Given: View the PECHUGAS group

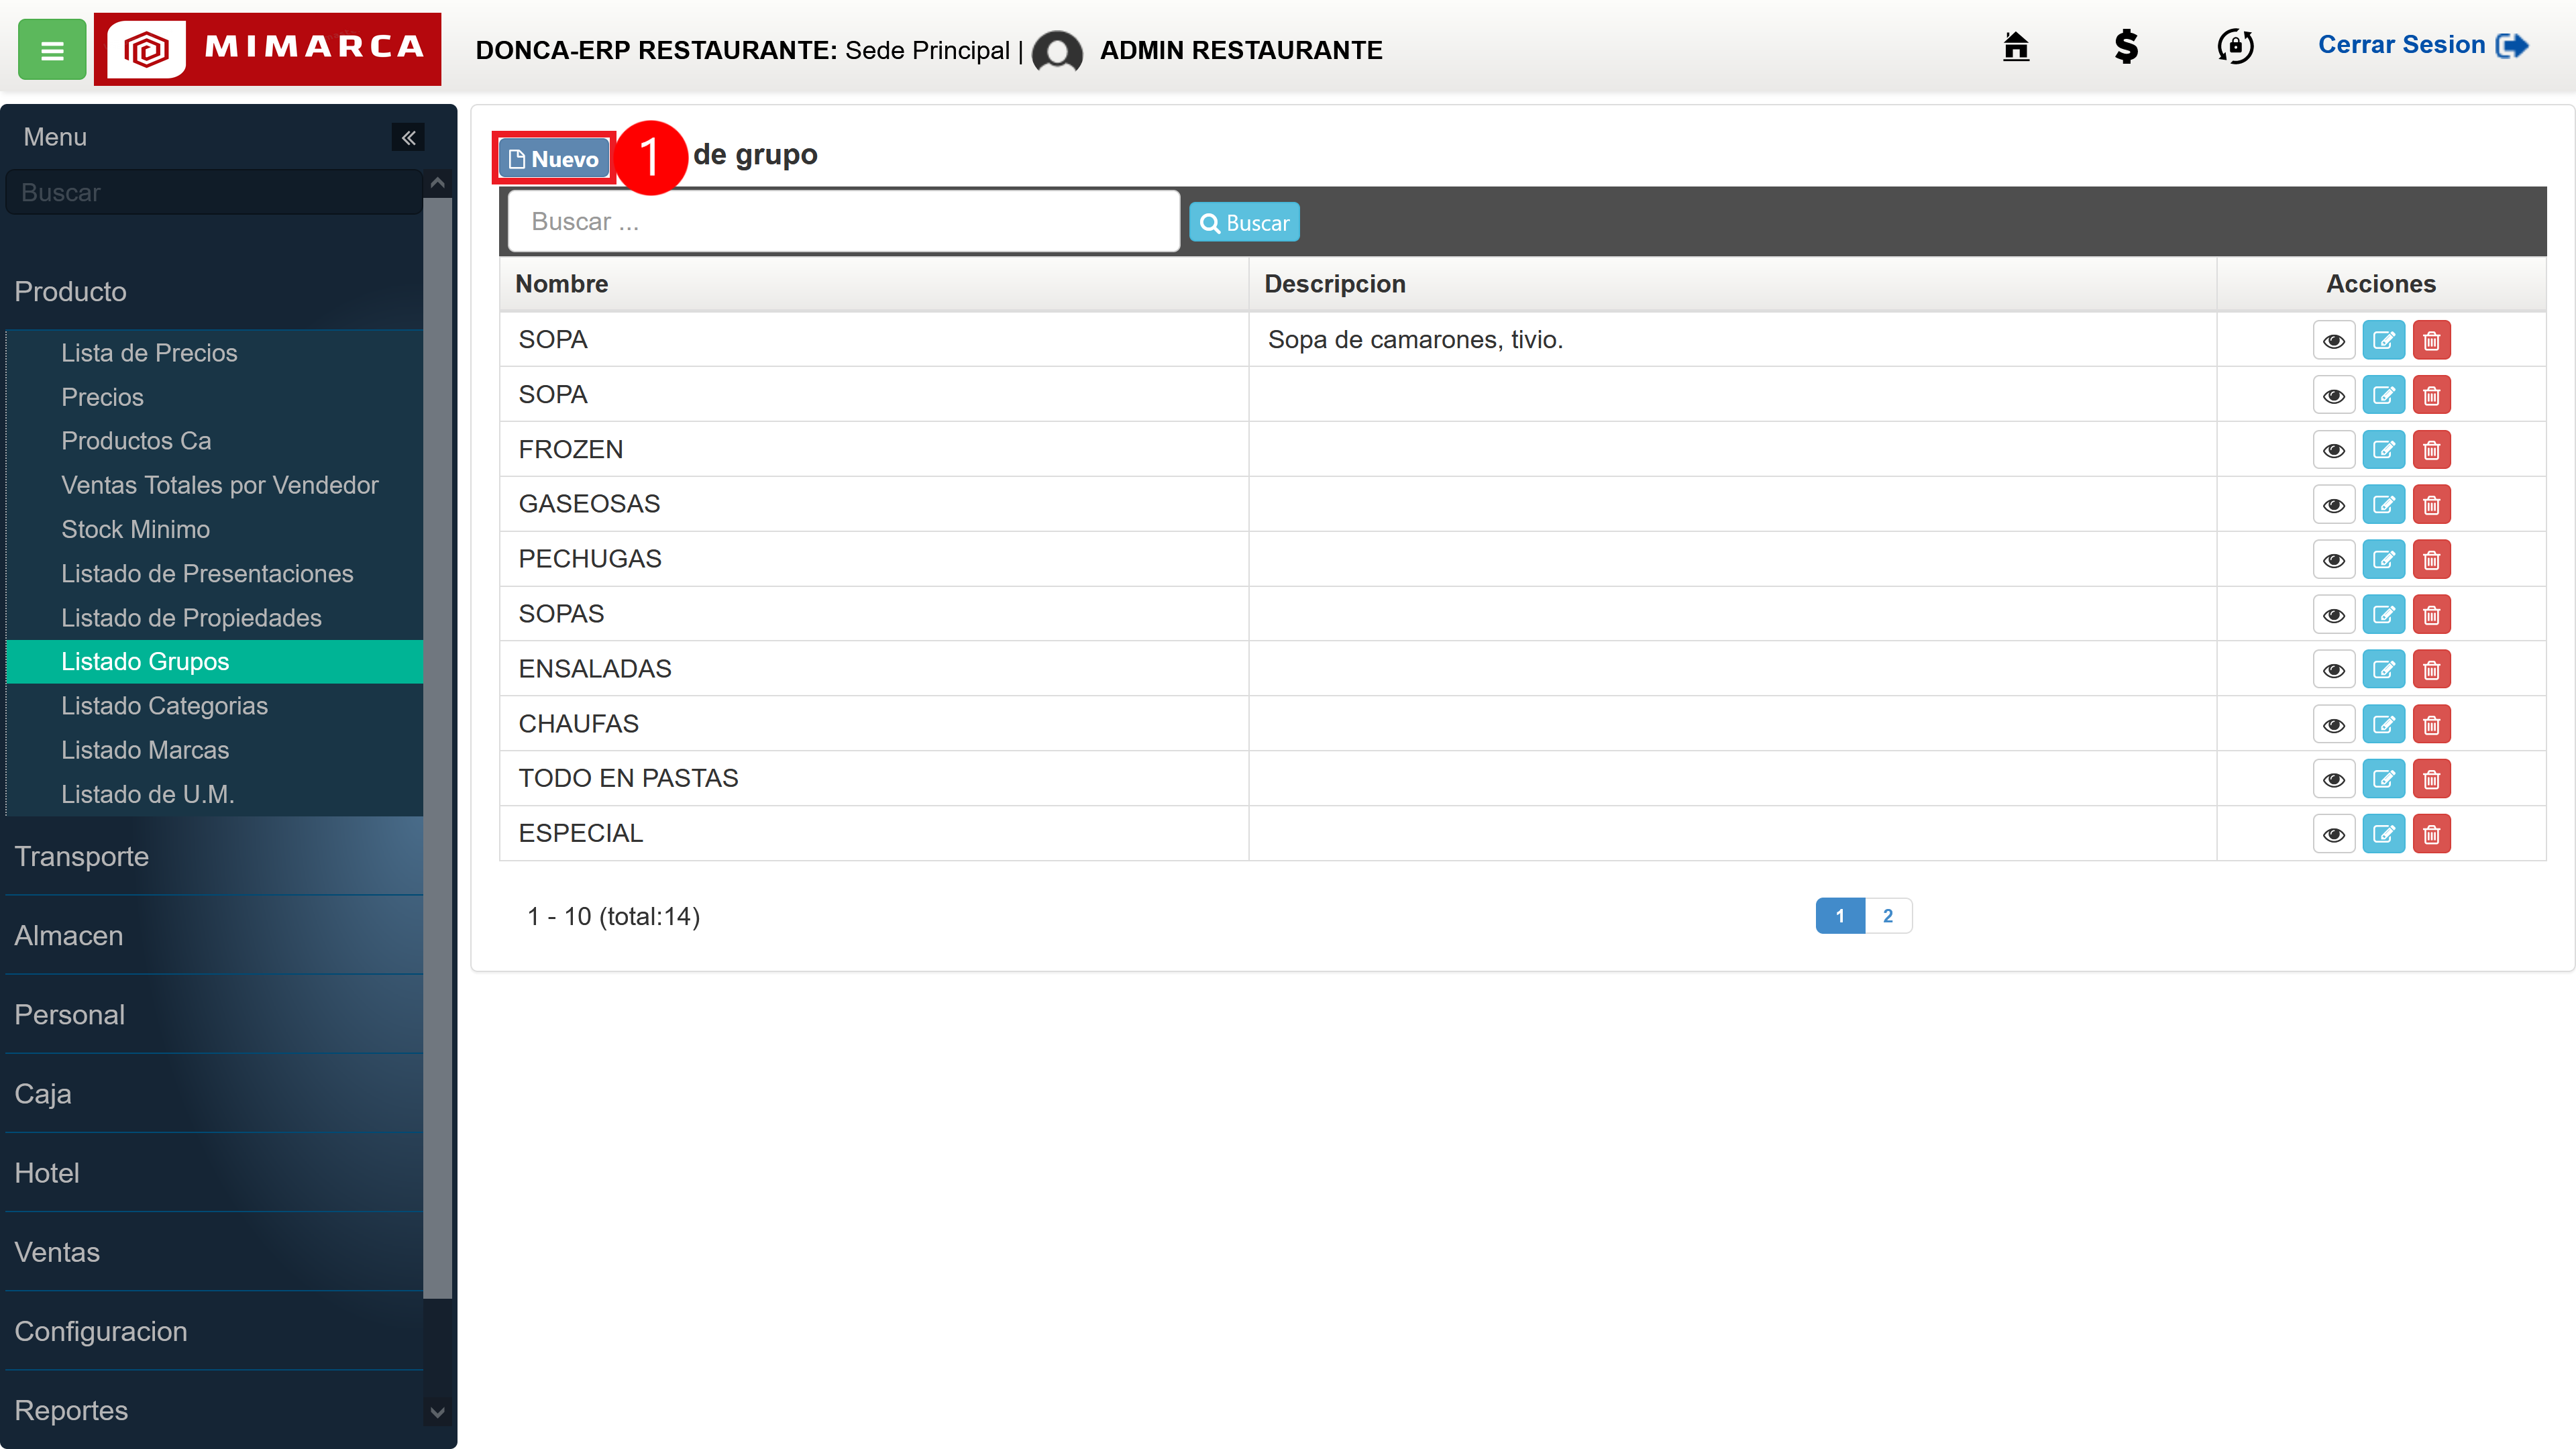Looking at the screenshot, I should tap(2334, 560).
